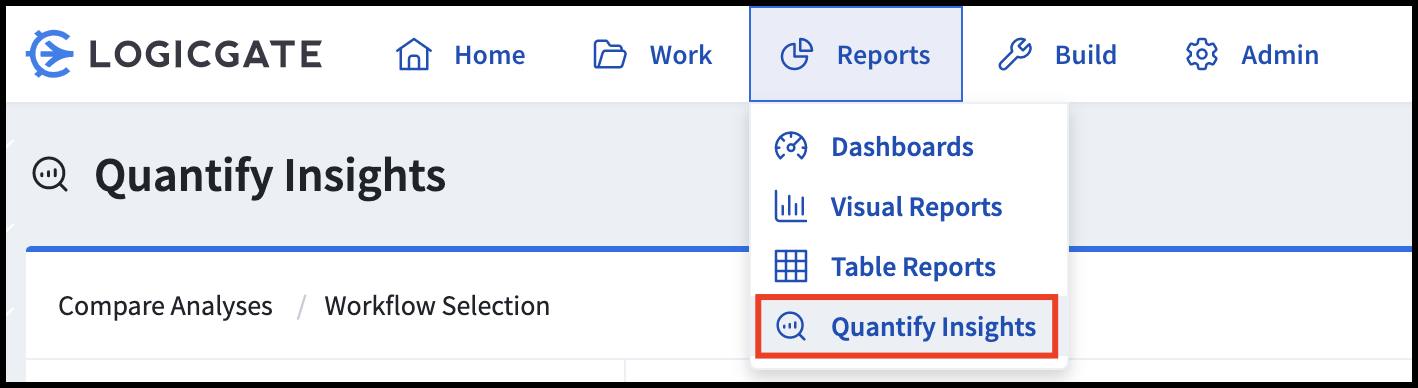
Task: Click the Reports pie chart icon
Action: click(x=796, y=55)
